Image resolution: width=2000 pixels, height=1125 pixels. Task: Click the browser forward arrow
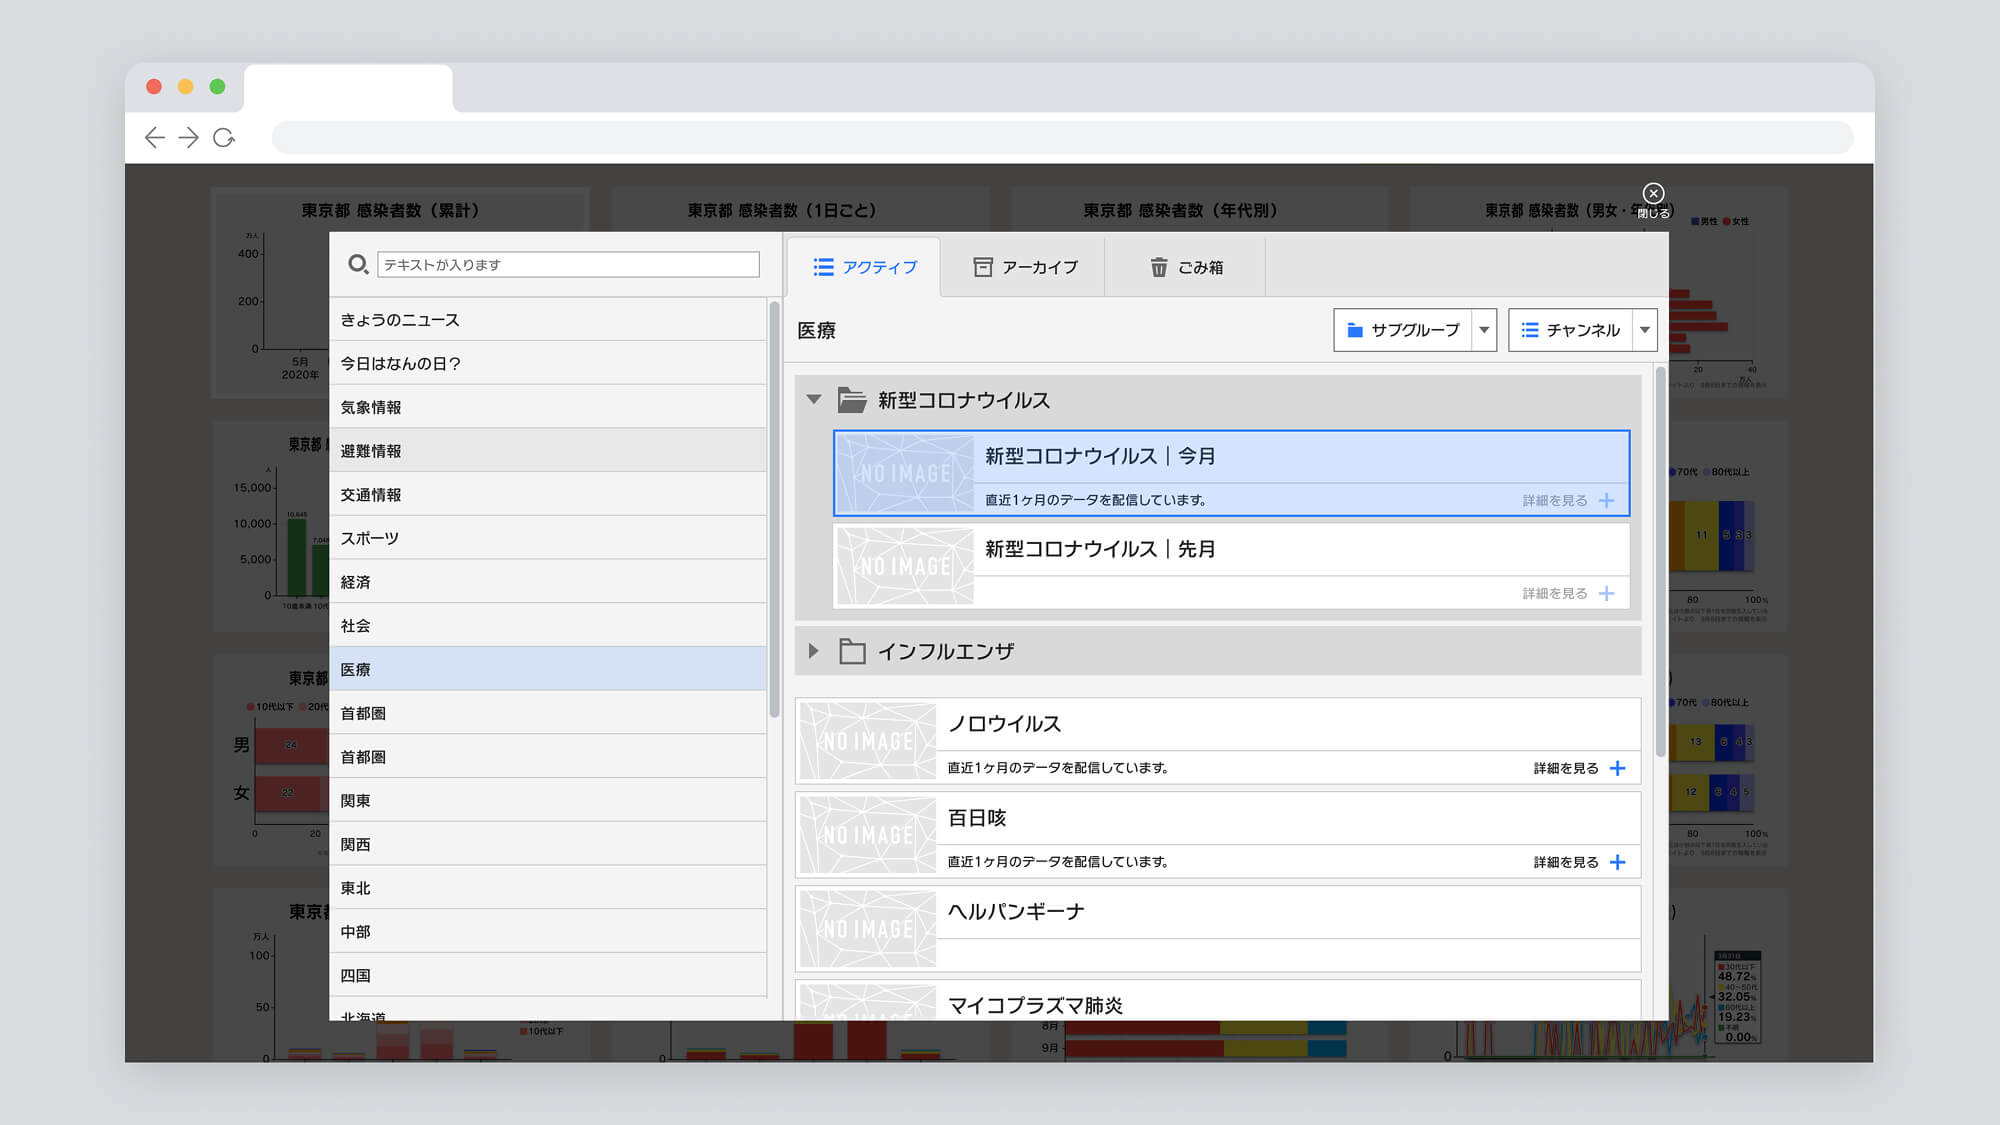point(188,138)
